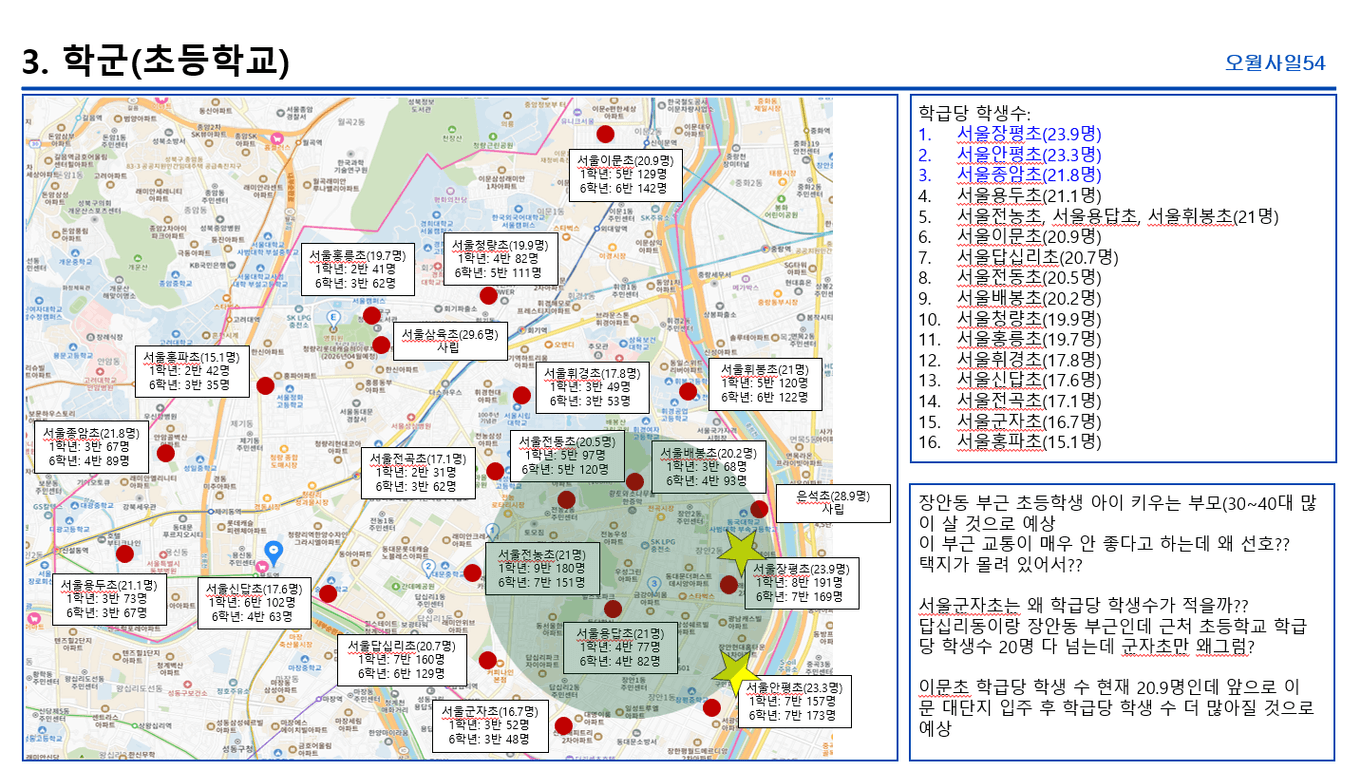
Task: Click the note paragraph starting 장안동 부근 초등학생
Action: (x=1118, y=533)
